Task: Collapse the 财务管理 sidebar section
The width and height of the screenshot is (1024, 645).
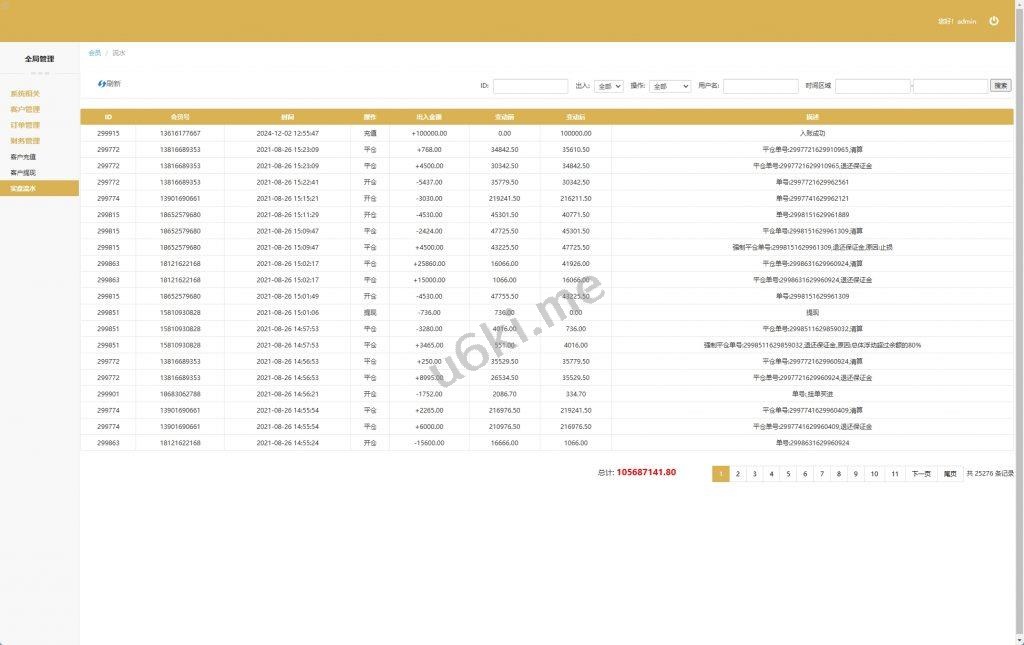Action: pyautogui.click(x=25, y=142)
